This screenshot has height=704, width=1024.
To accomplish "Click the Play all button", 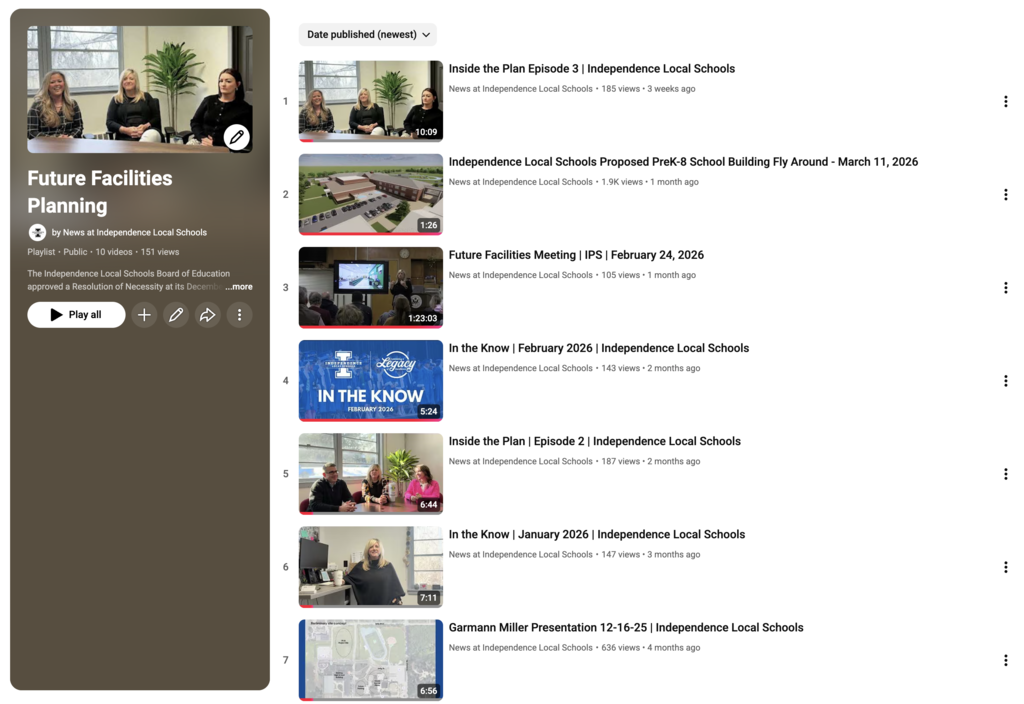I will tap(76, 315).
